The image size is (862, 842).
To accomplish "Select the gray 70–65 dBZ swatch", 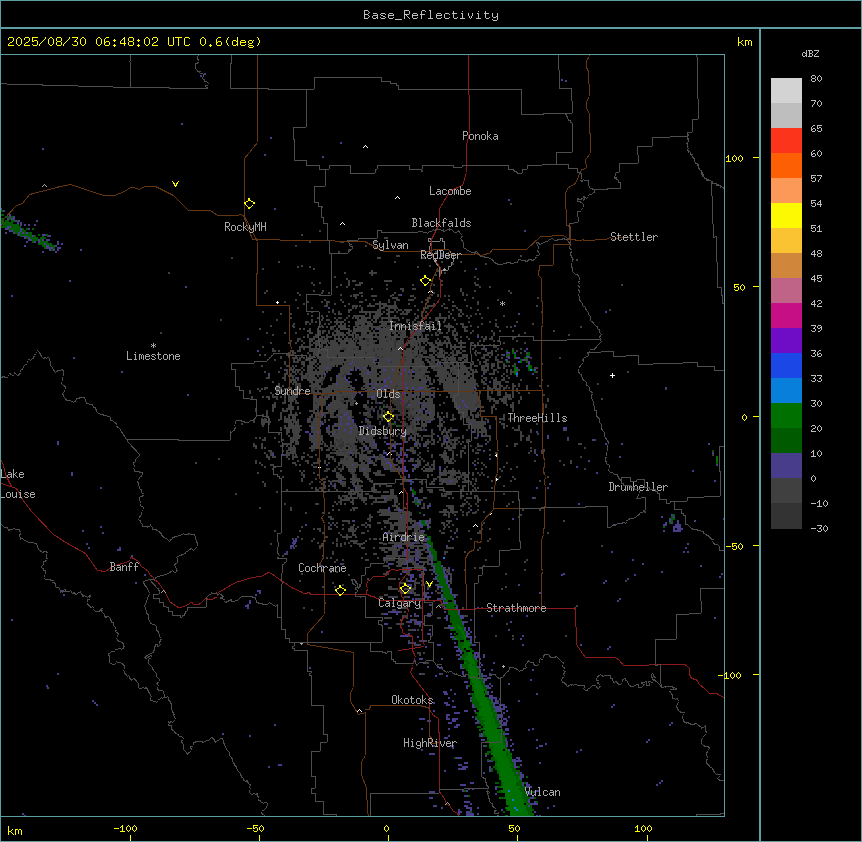I will click(x=786, y=115).
